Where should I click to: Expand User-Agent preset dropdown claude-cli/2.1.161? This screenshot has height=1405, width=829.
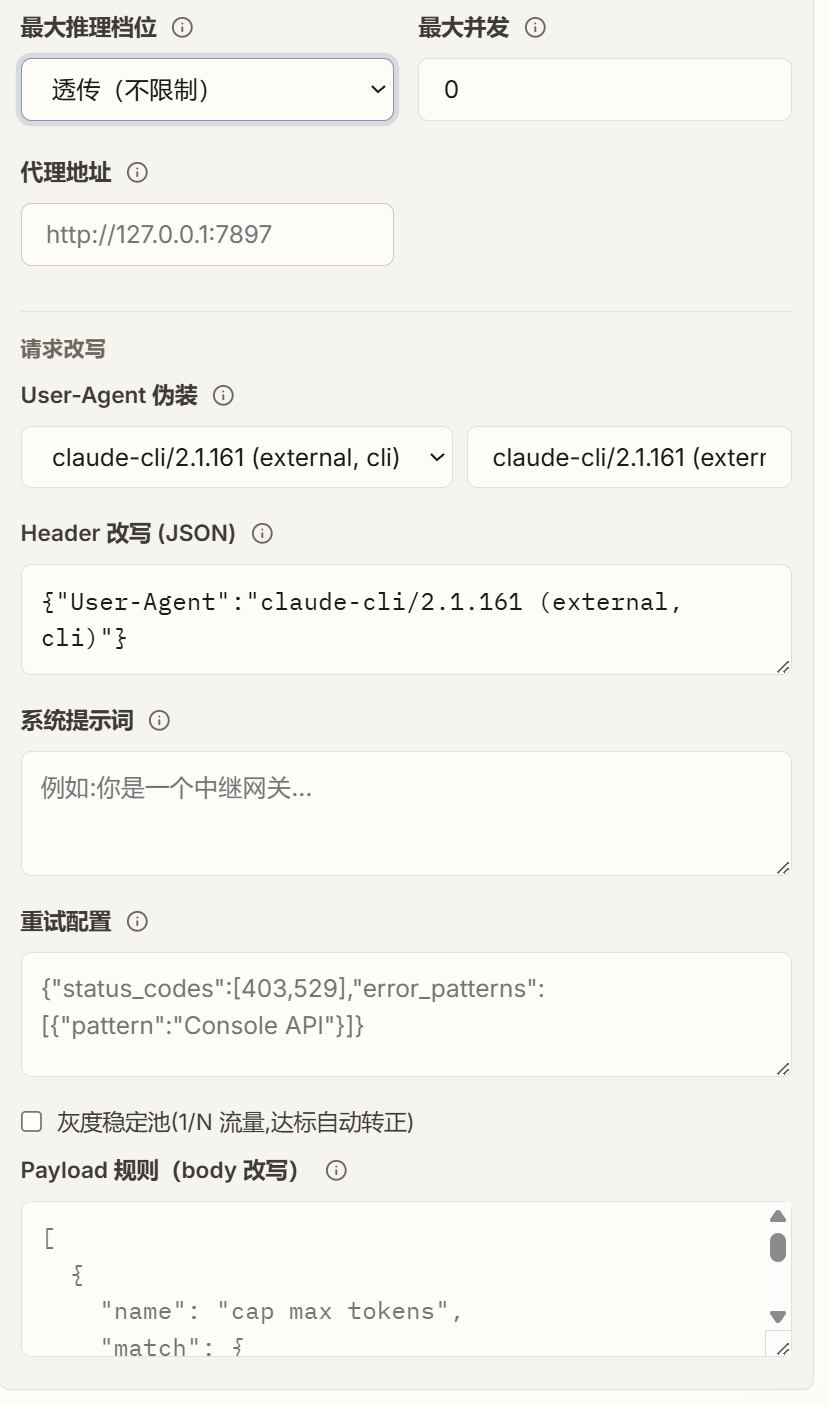point(237,457)
